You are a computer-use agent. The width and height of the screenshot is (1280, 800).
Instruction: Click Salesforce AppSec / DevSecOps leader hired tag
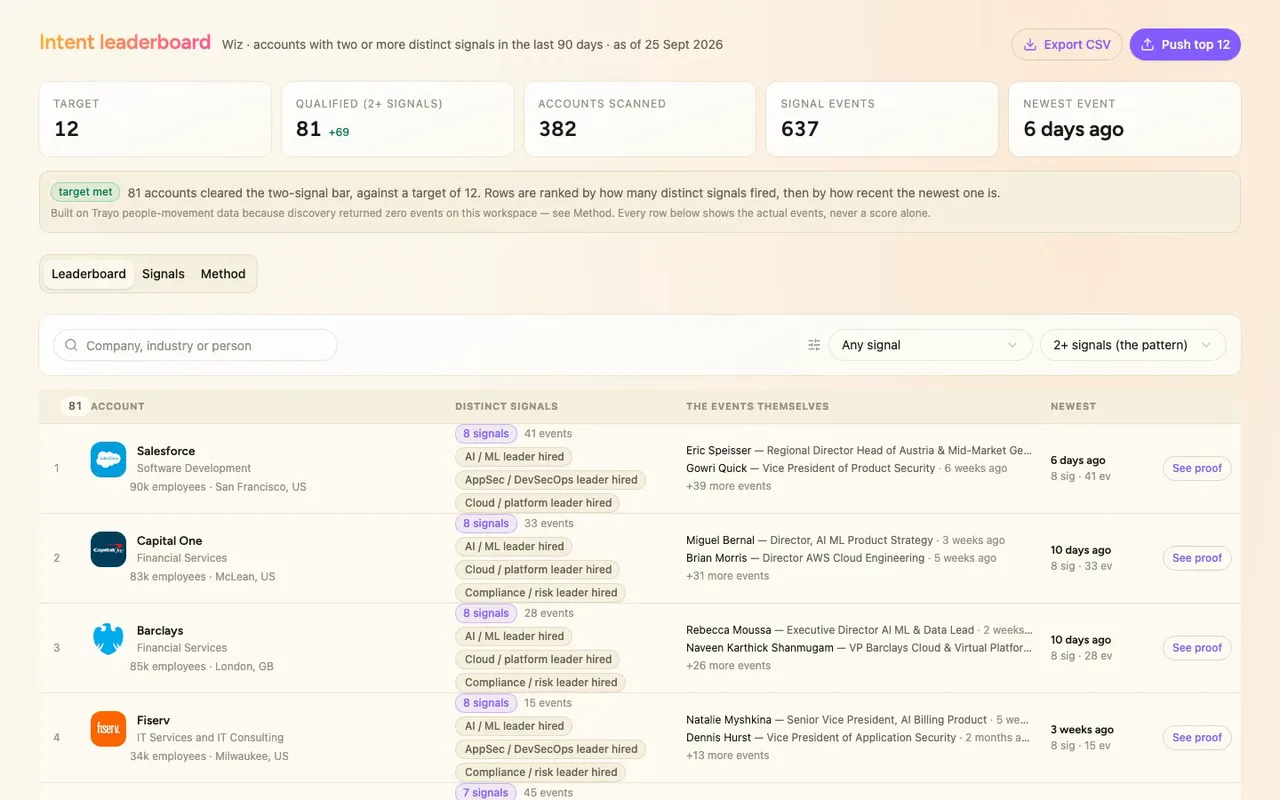pyautogui.click(x=551, y=480)
